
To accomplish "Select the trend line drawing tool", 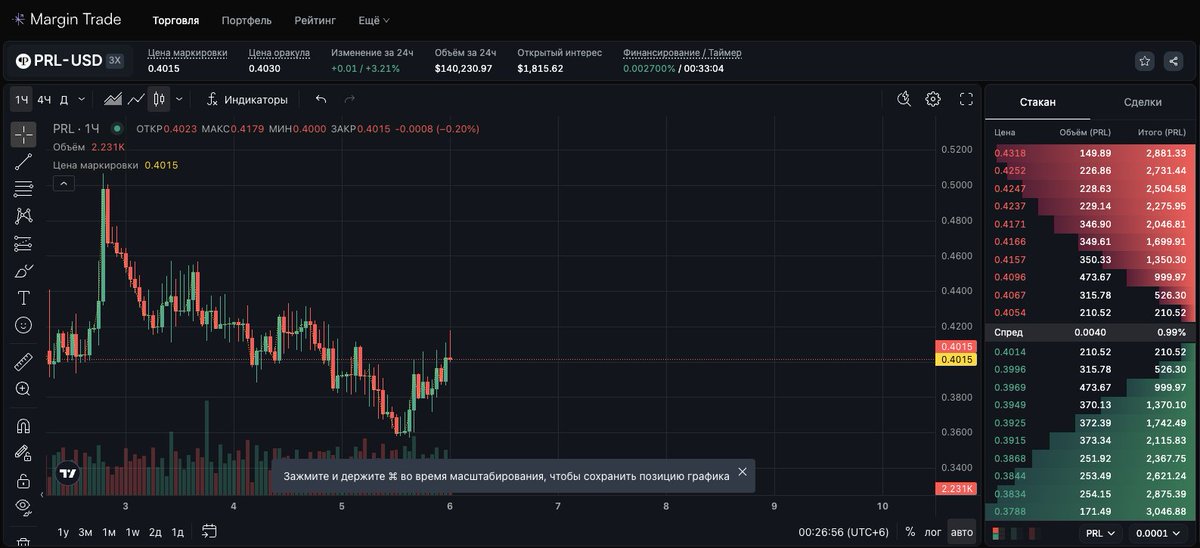I will click(x=23, y=161).
